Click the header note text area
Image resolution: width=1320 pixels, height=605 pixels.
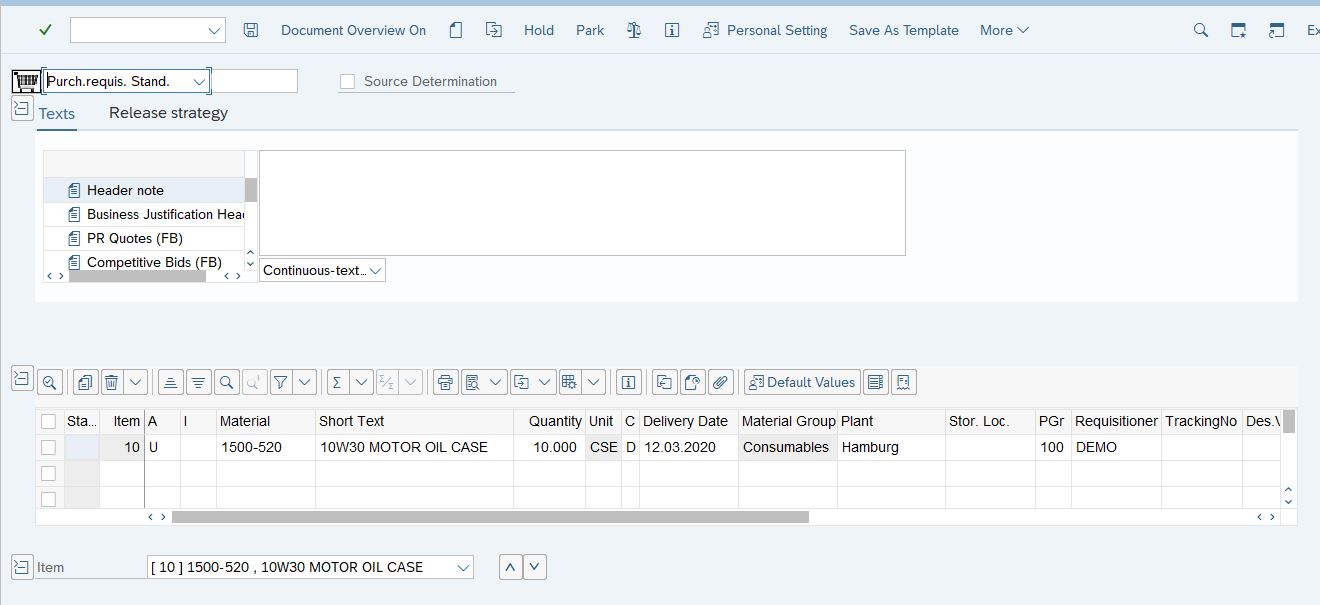coord(582,203)
